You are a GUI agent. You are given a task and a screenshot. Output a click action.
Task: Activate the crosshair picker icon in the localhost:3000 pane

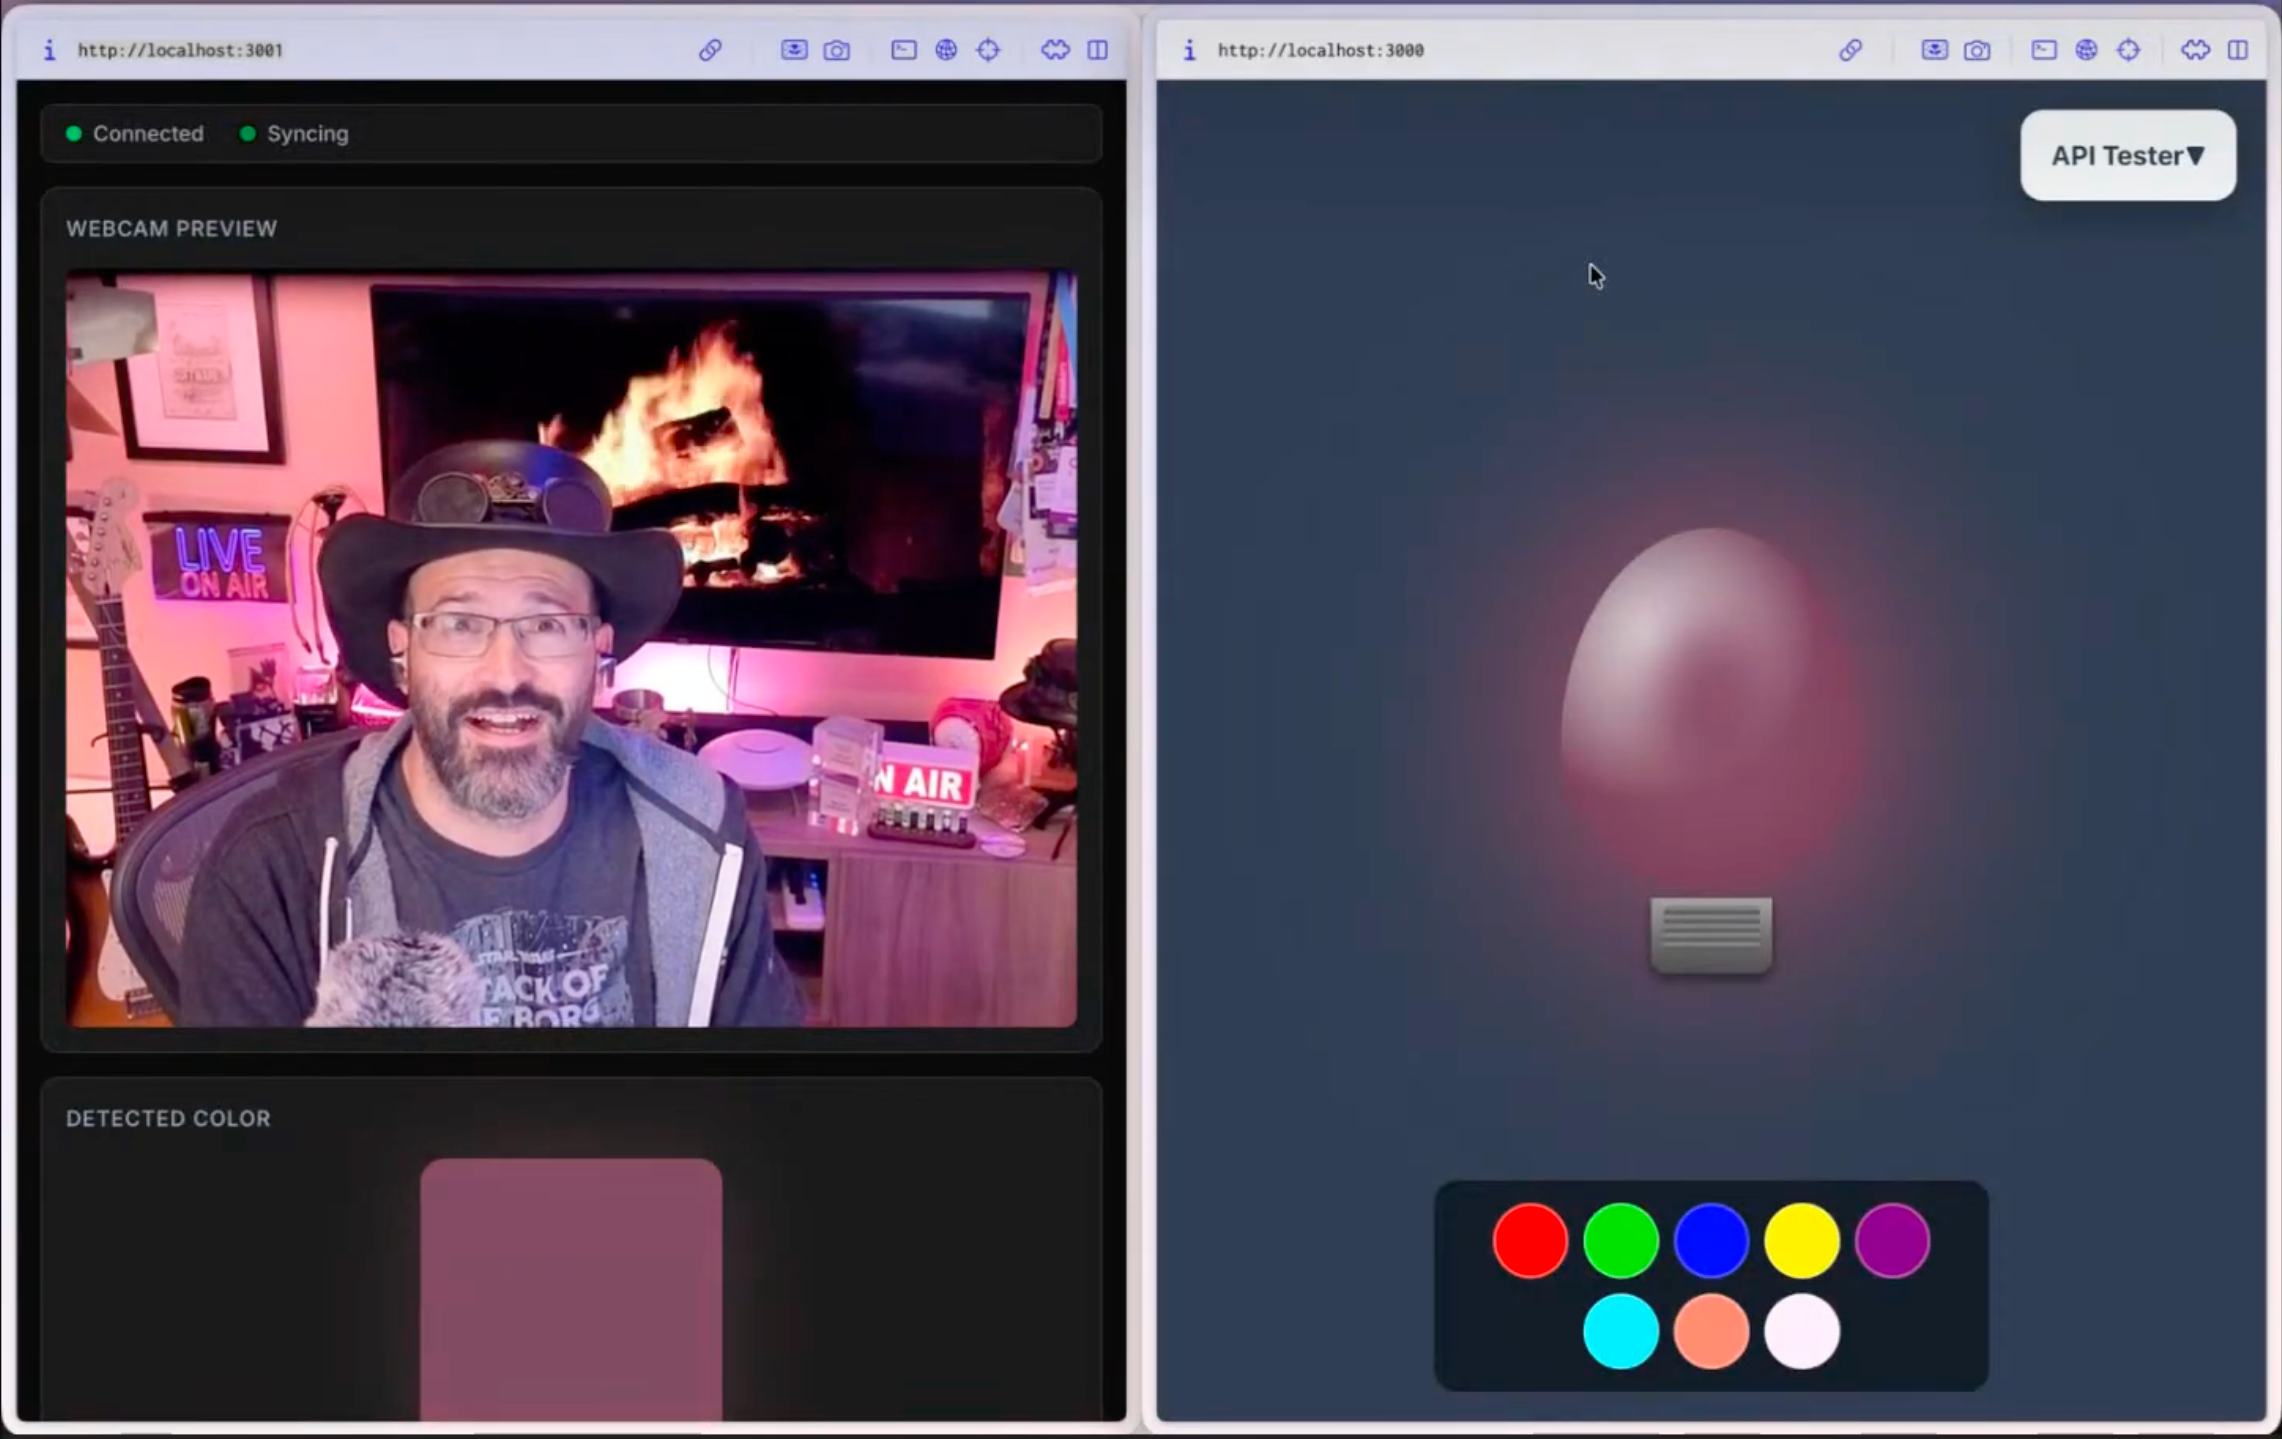pos(2128,50)
